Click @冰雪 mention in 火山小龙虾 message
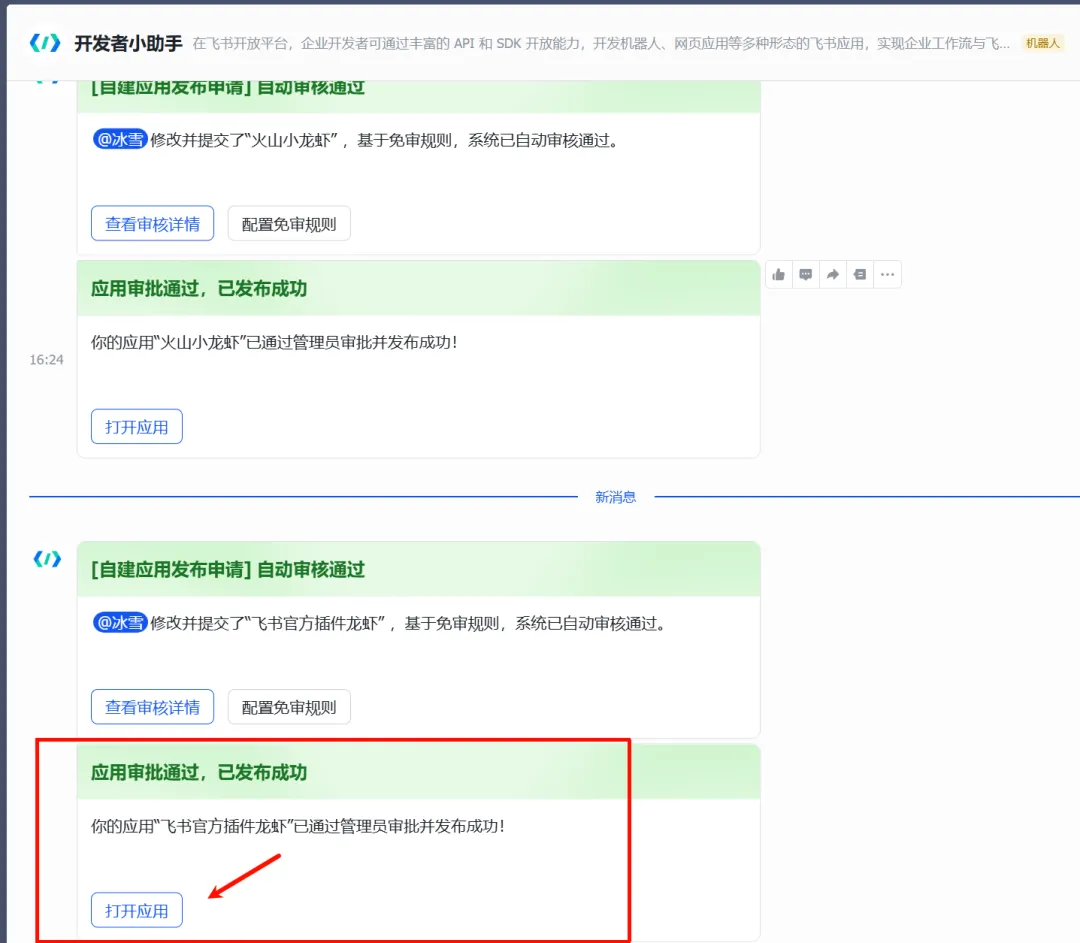This screenshot has height=943, width=1080. (120, 140)
